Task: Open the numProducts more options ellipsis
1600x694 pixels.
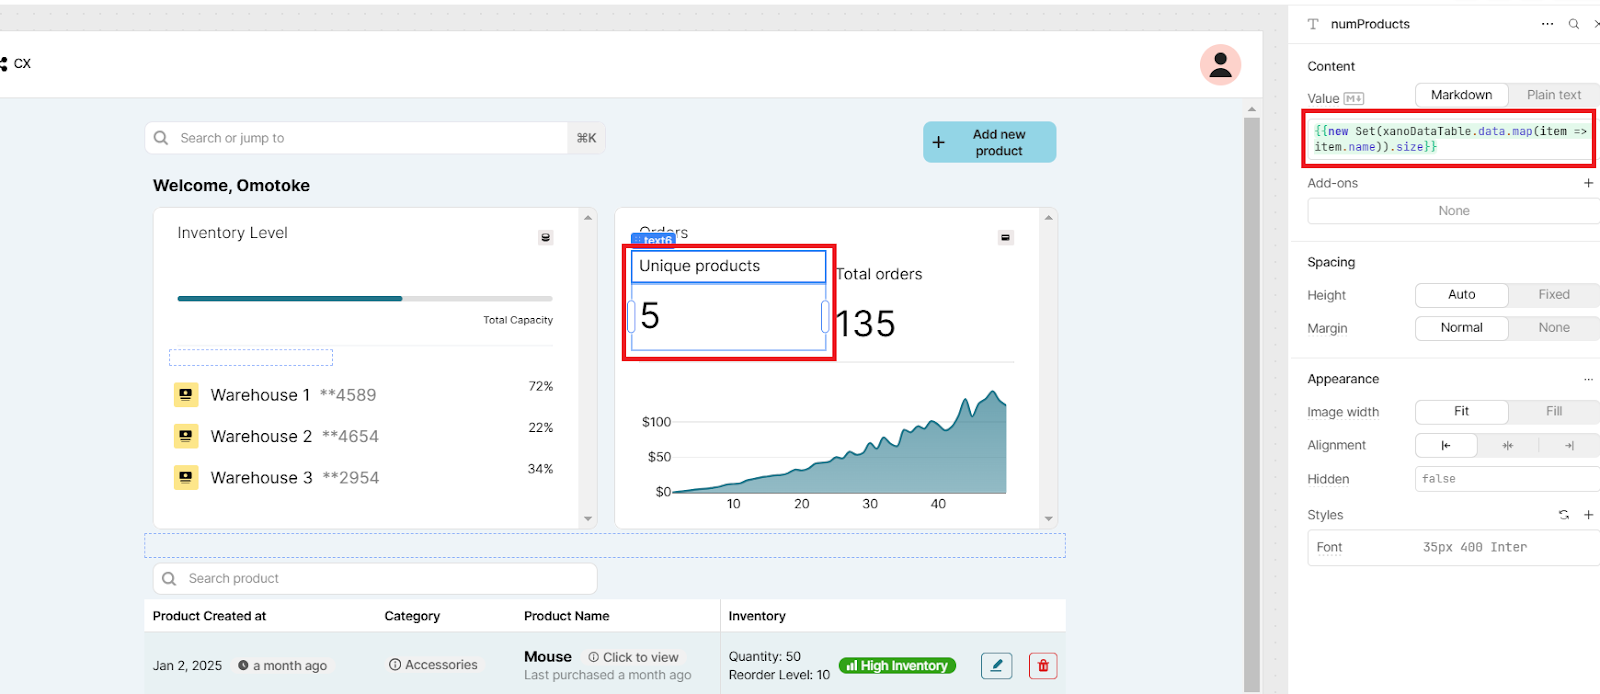Action: coord(1547,24)
